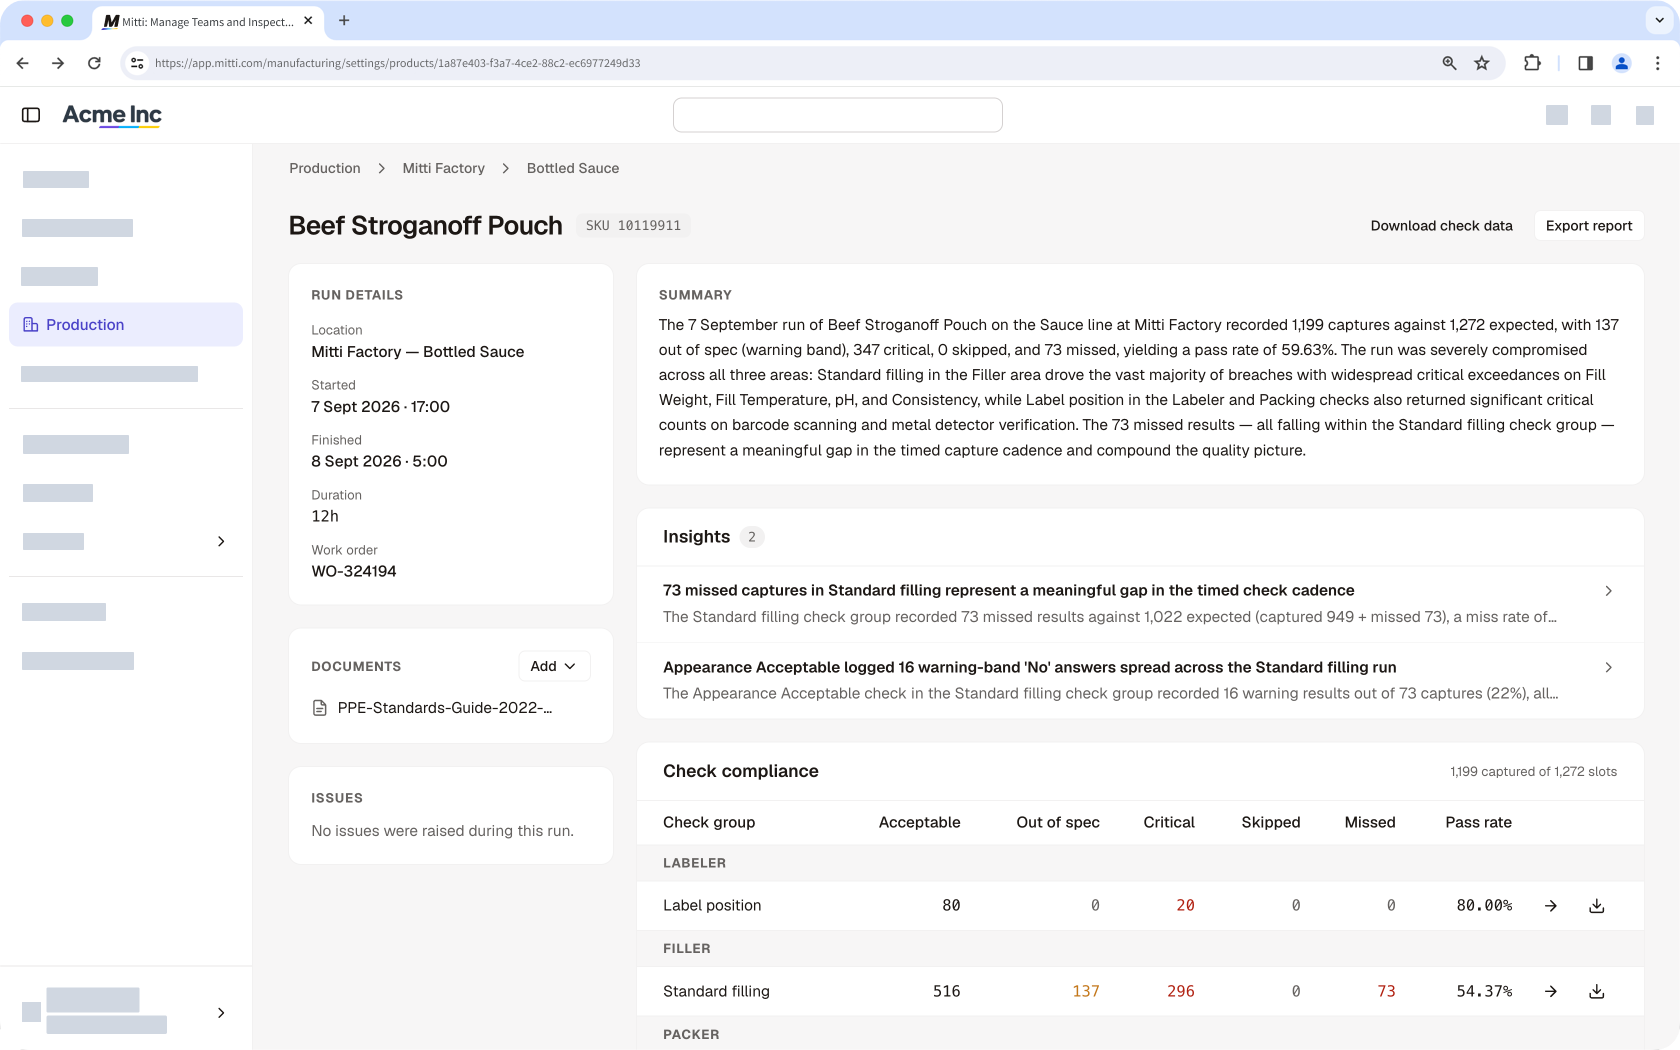The image size is (1680, 1050).
Task: Go to Bottled Sauce breadcrumb
Action: click(x=573, y=168)
